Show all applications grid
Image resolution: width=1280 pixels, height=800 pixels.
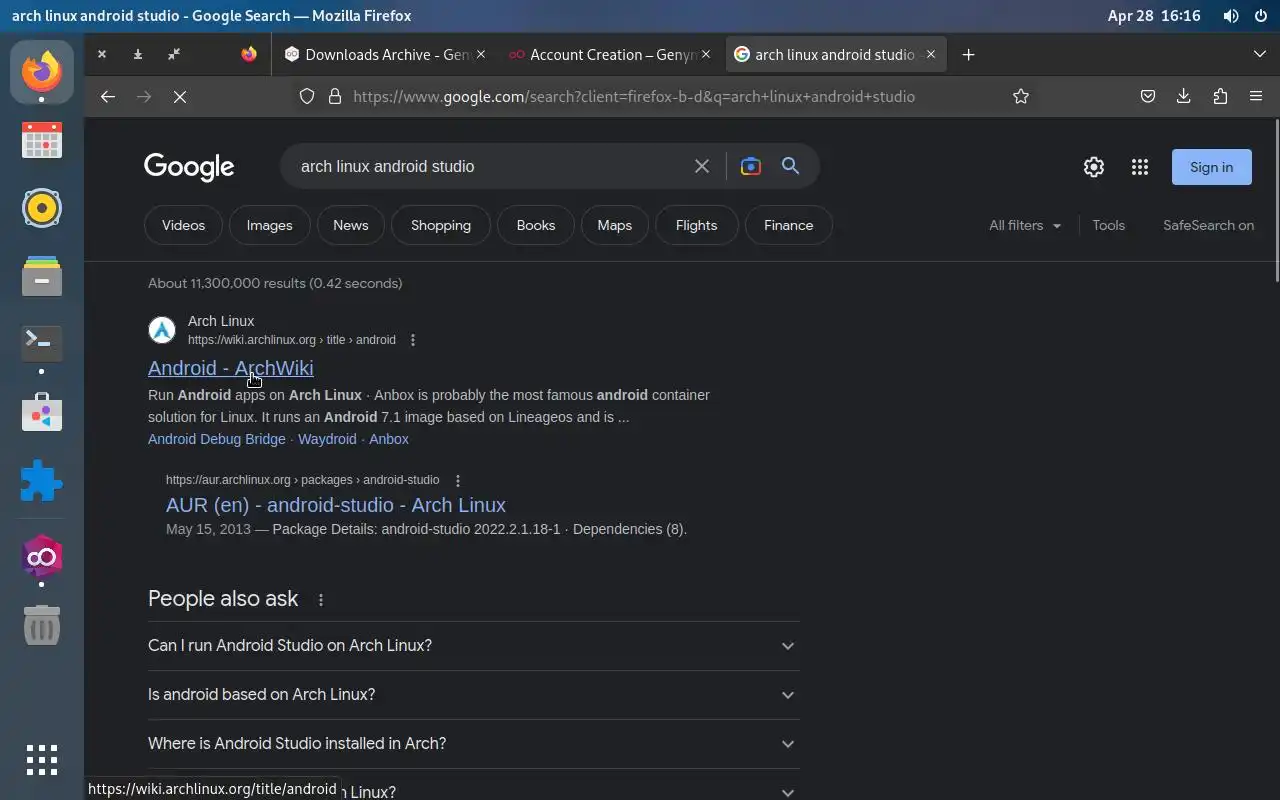[42, 760]
